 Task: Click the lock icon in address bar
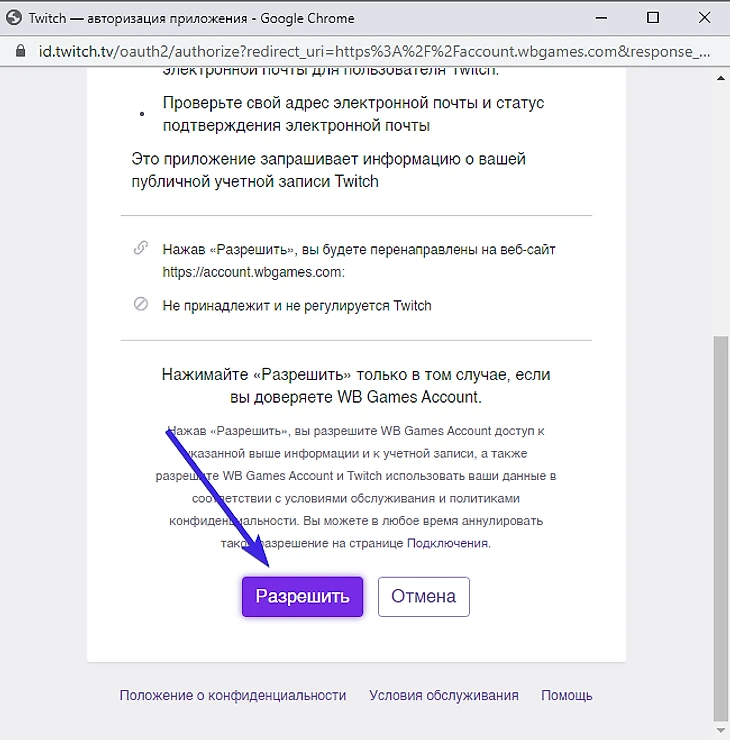tap(20, 51)
